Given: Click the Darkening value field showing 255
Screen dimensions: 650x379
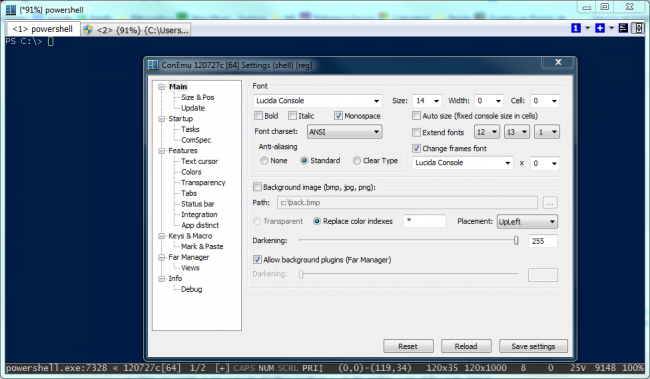Looking at the screenshot, I should [x=543, y=241].
